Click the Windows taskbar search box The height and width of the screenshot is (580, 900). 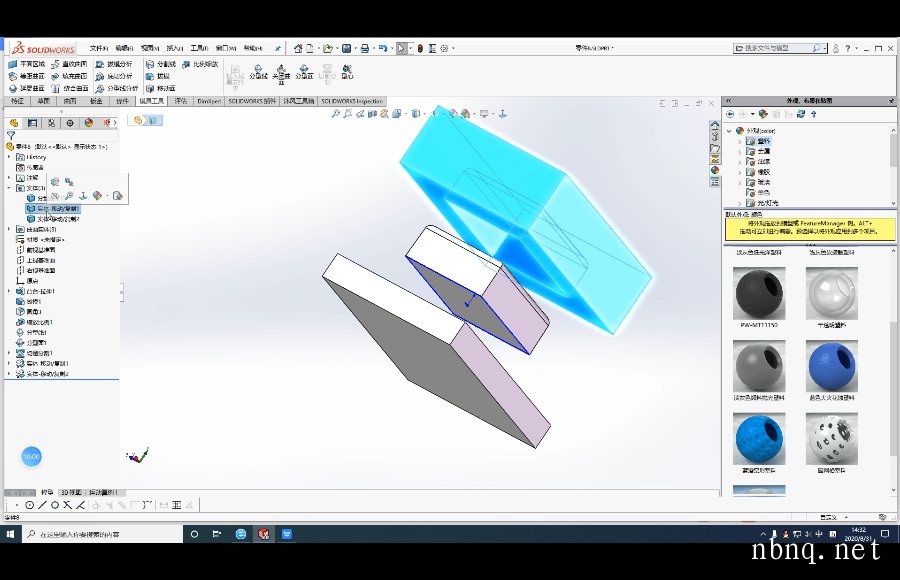pos(103,534)
